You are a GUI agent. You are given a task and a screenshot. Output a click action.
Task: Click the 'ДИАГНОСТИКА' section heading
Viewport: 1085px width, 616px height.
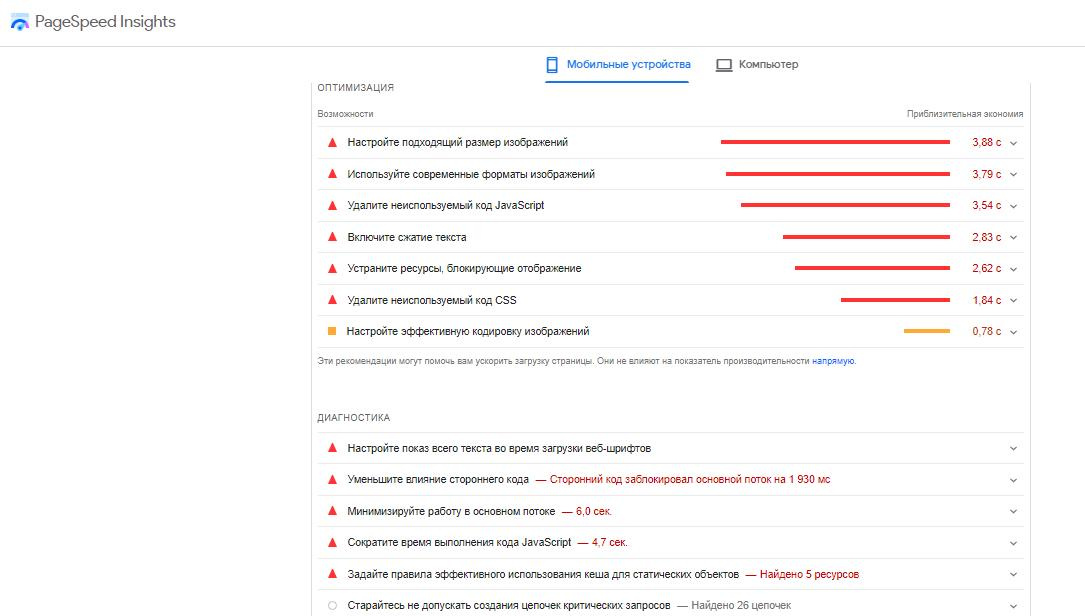354,417
